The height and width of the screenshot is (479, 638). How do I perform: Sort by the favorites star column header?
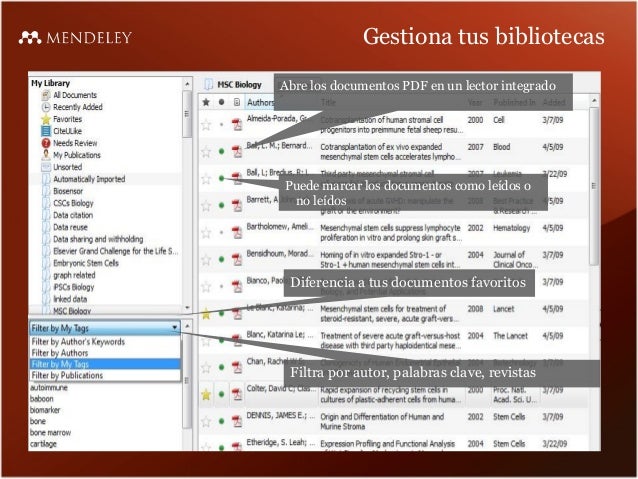[206, 102]
